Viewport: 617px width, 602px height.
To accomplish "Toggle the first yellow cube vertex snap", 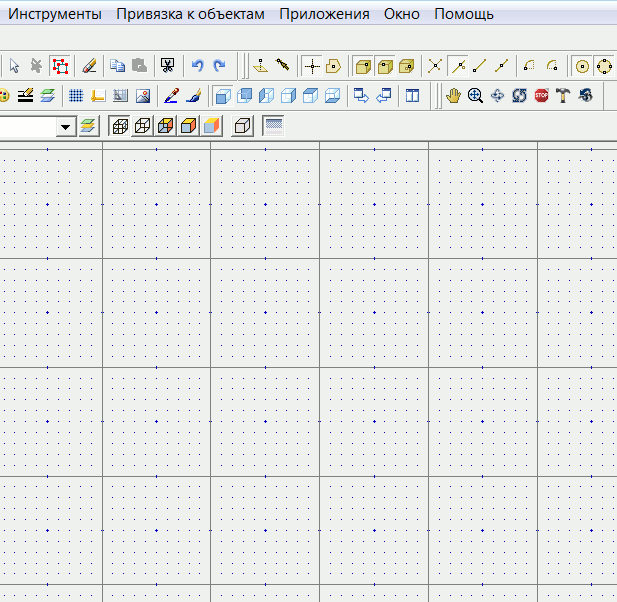I will click(x=363, y=66).
